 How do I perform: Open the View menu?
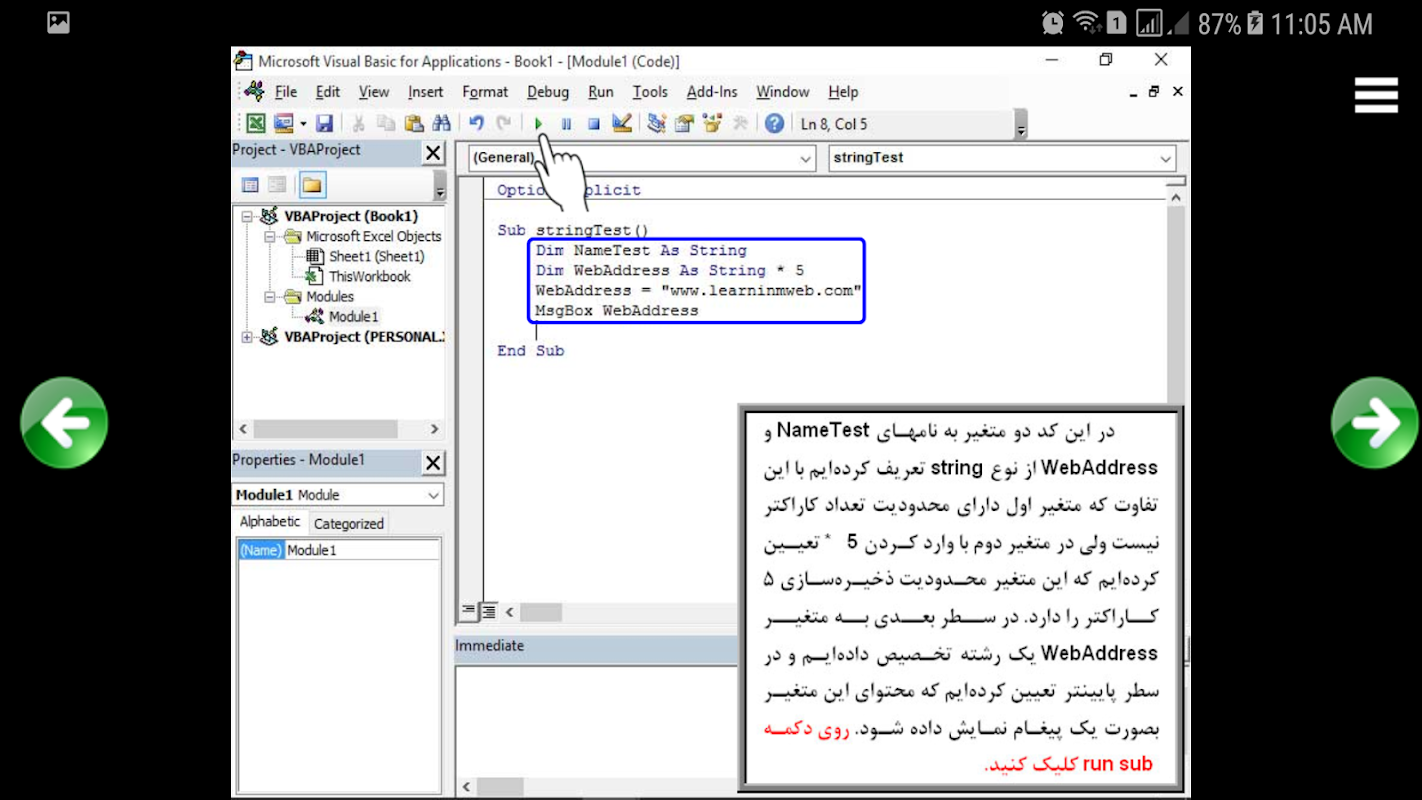point(374,92)
